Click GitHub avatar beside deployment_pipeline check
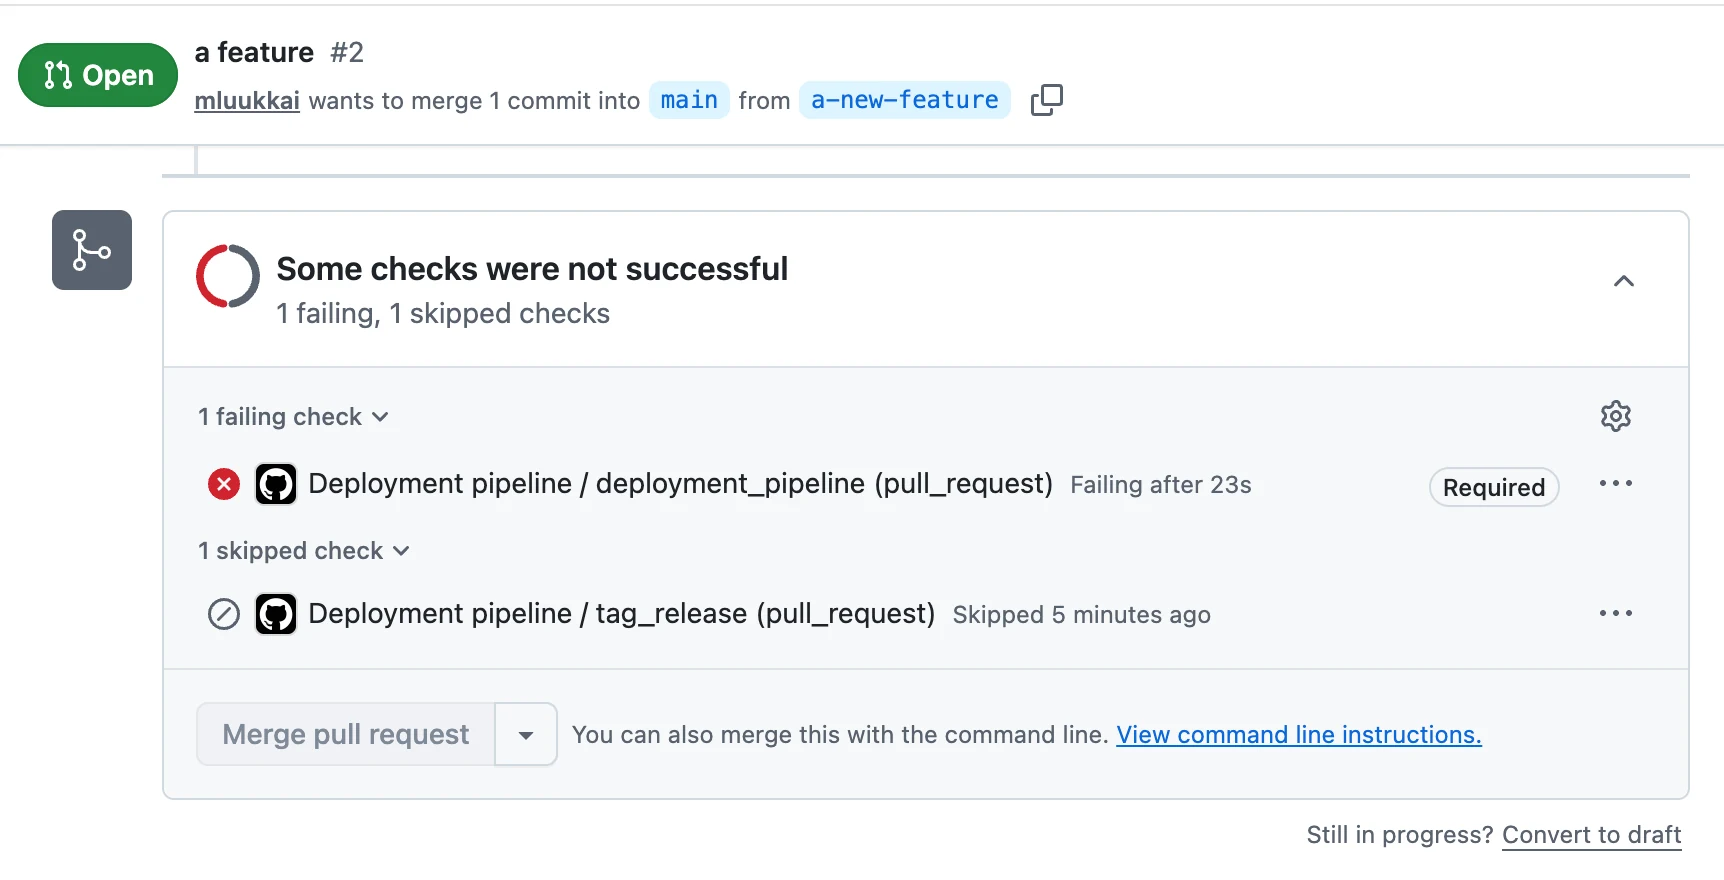Image resolution: width=1724 pixels, height=880 pixels. [276, 485]
